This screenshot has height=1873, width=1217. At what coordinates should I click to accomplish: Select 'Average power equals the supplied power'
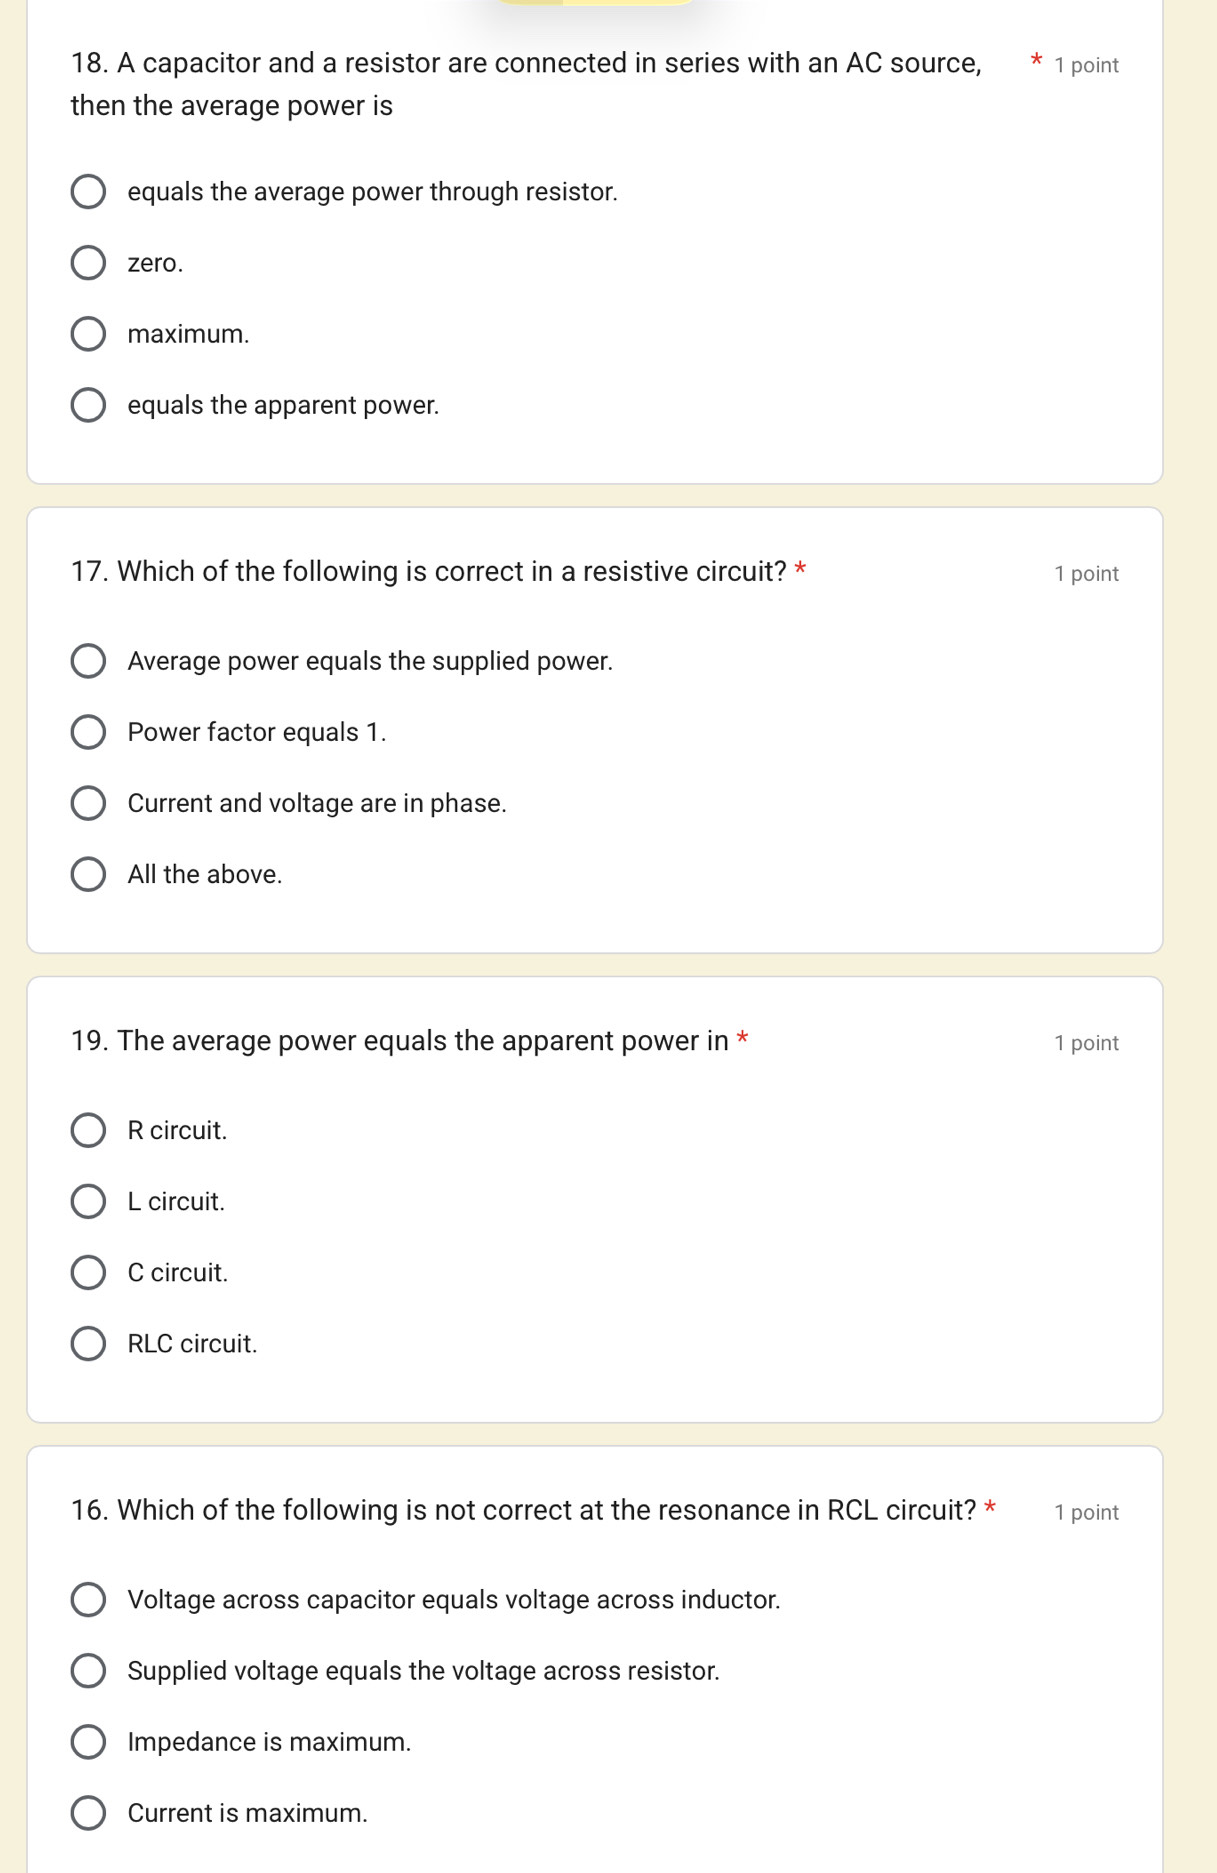88,661
